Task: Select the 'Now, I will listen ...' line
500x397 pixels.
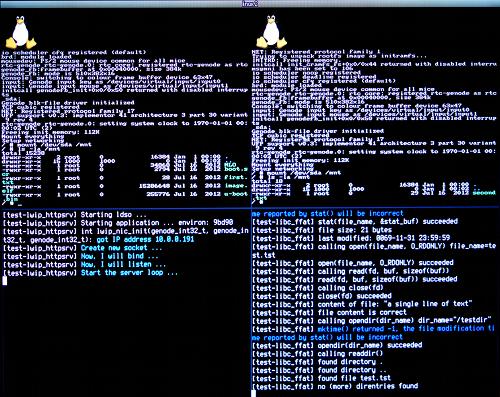Action: [x=84, y=264]
